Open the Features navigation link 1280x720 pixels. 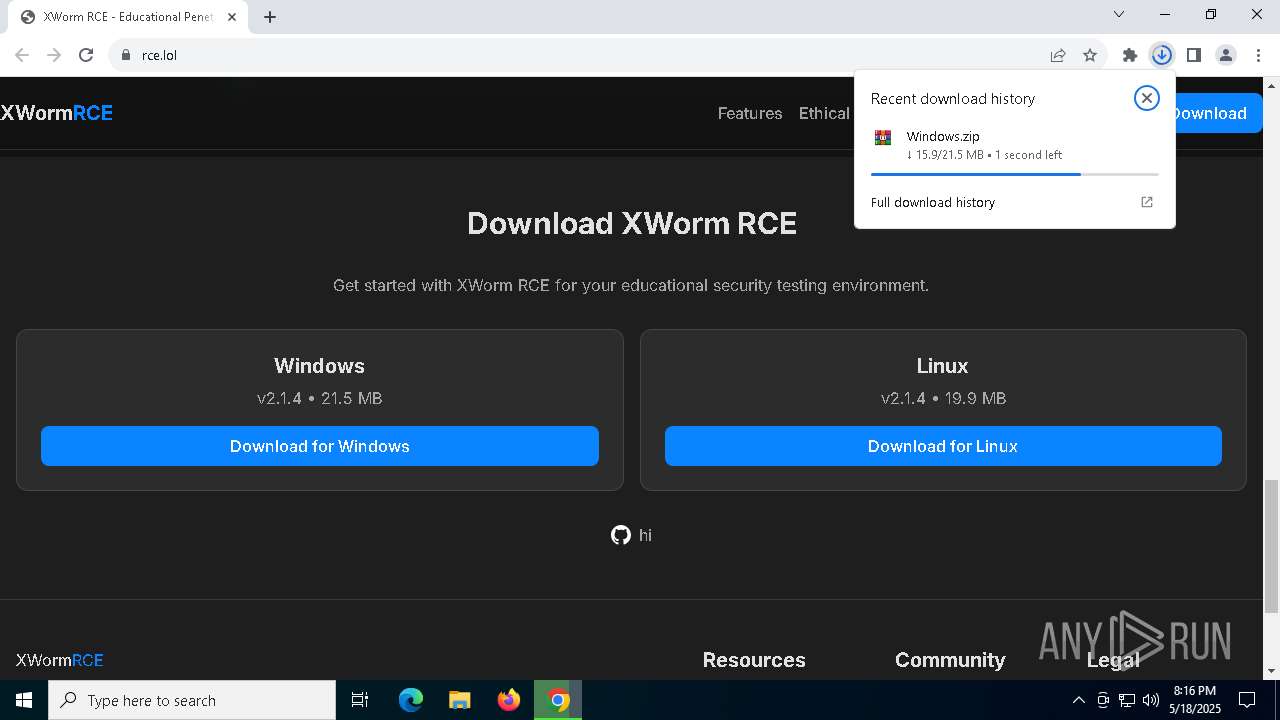tap(750, 113)
